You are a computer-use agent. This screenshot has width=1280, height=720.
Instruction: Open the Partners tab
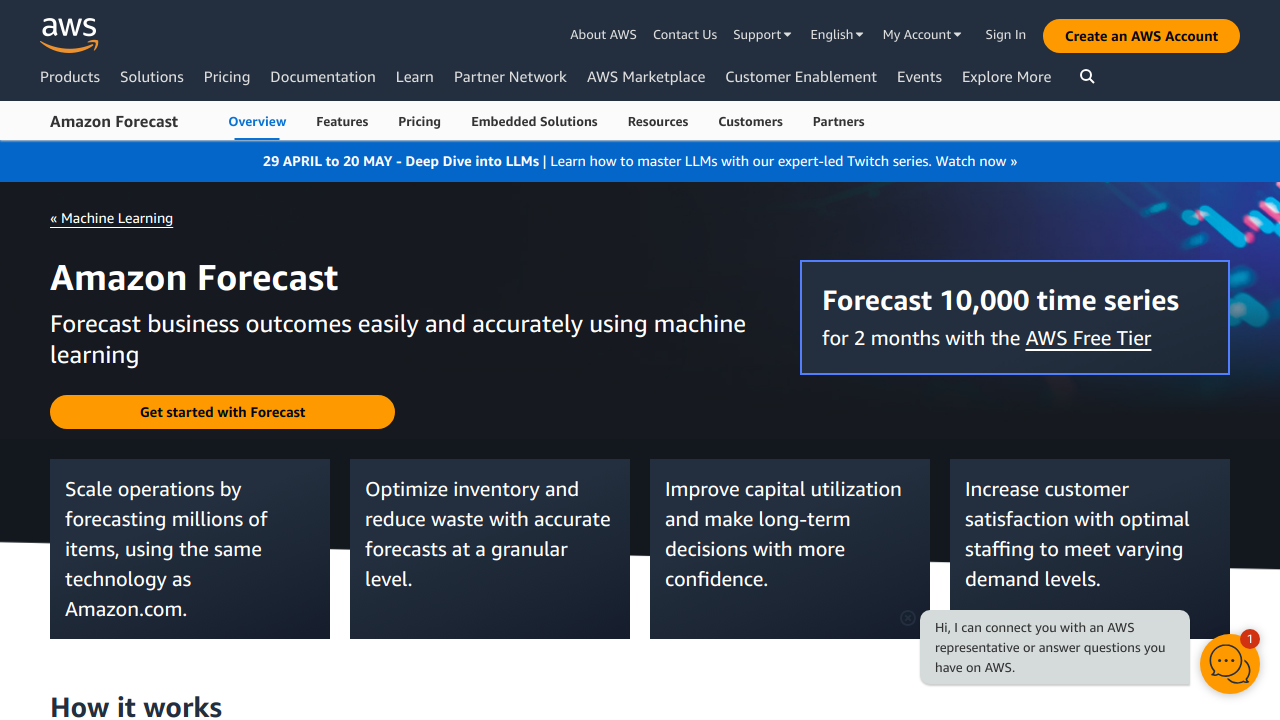point(838,122)
